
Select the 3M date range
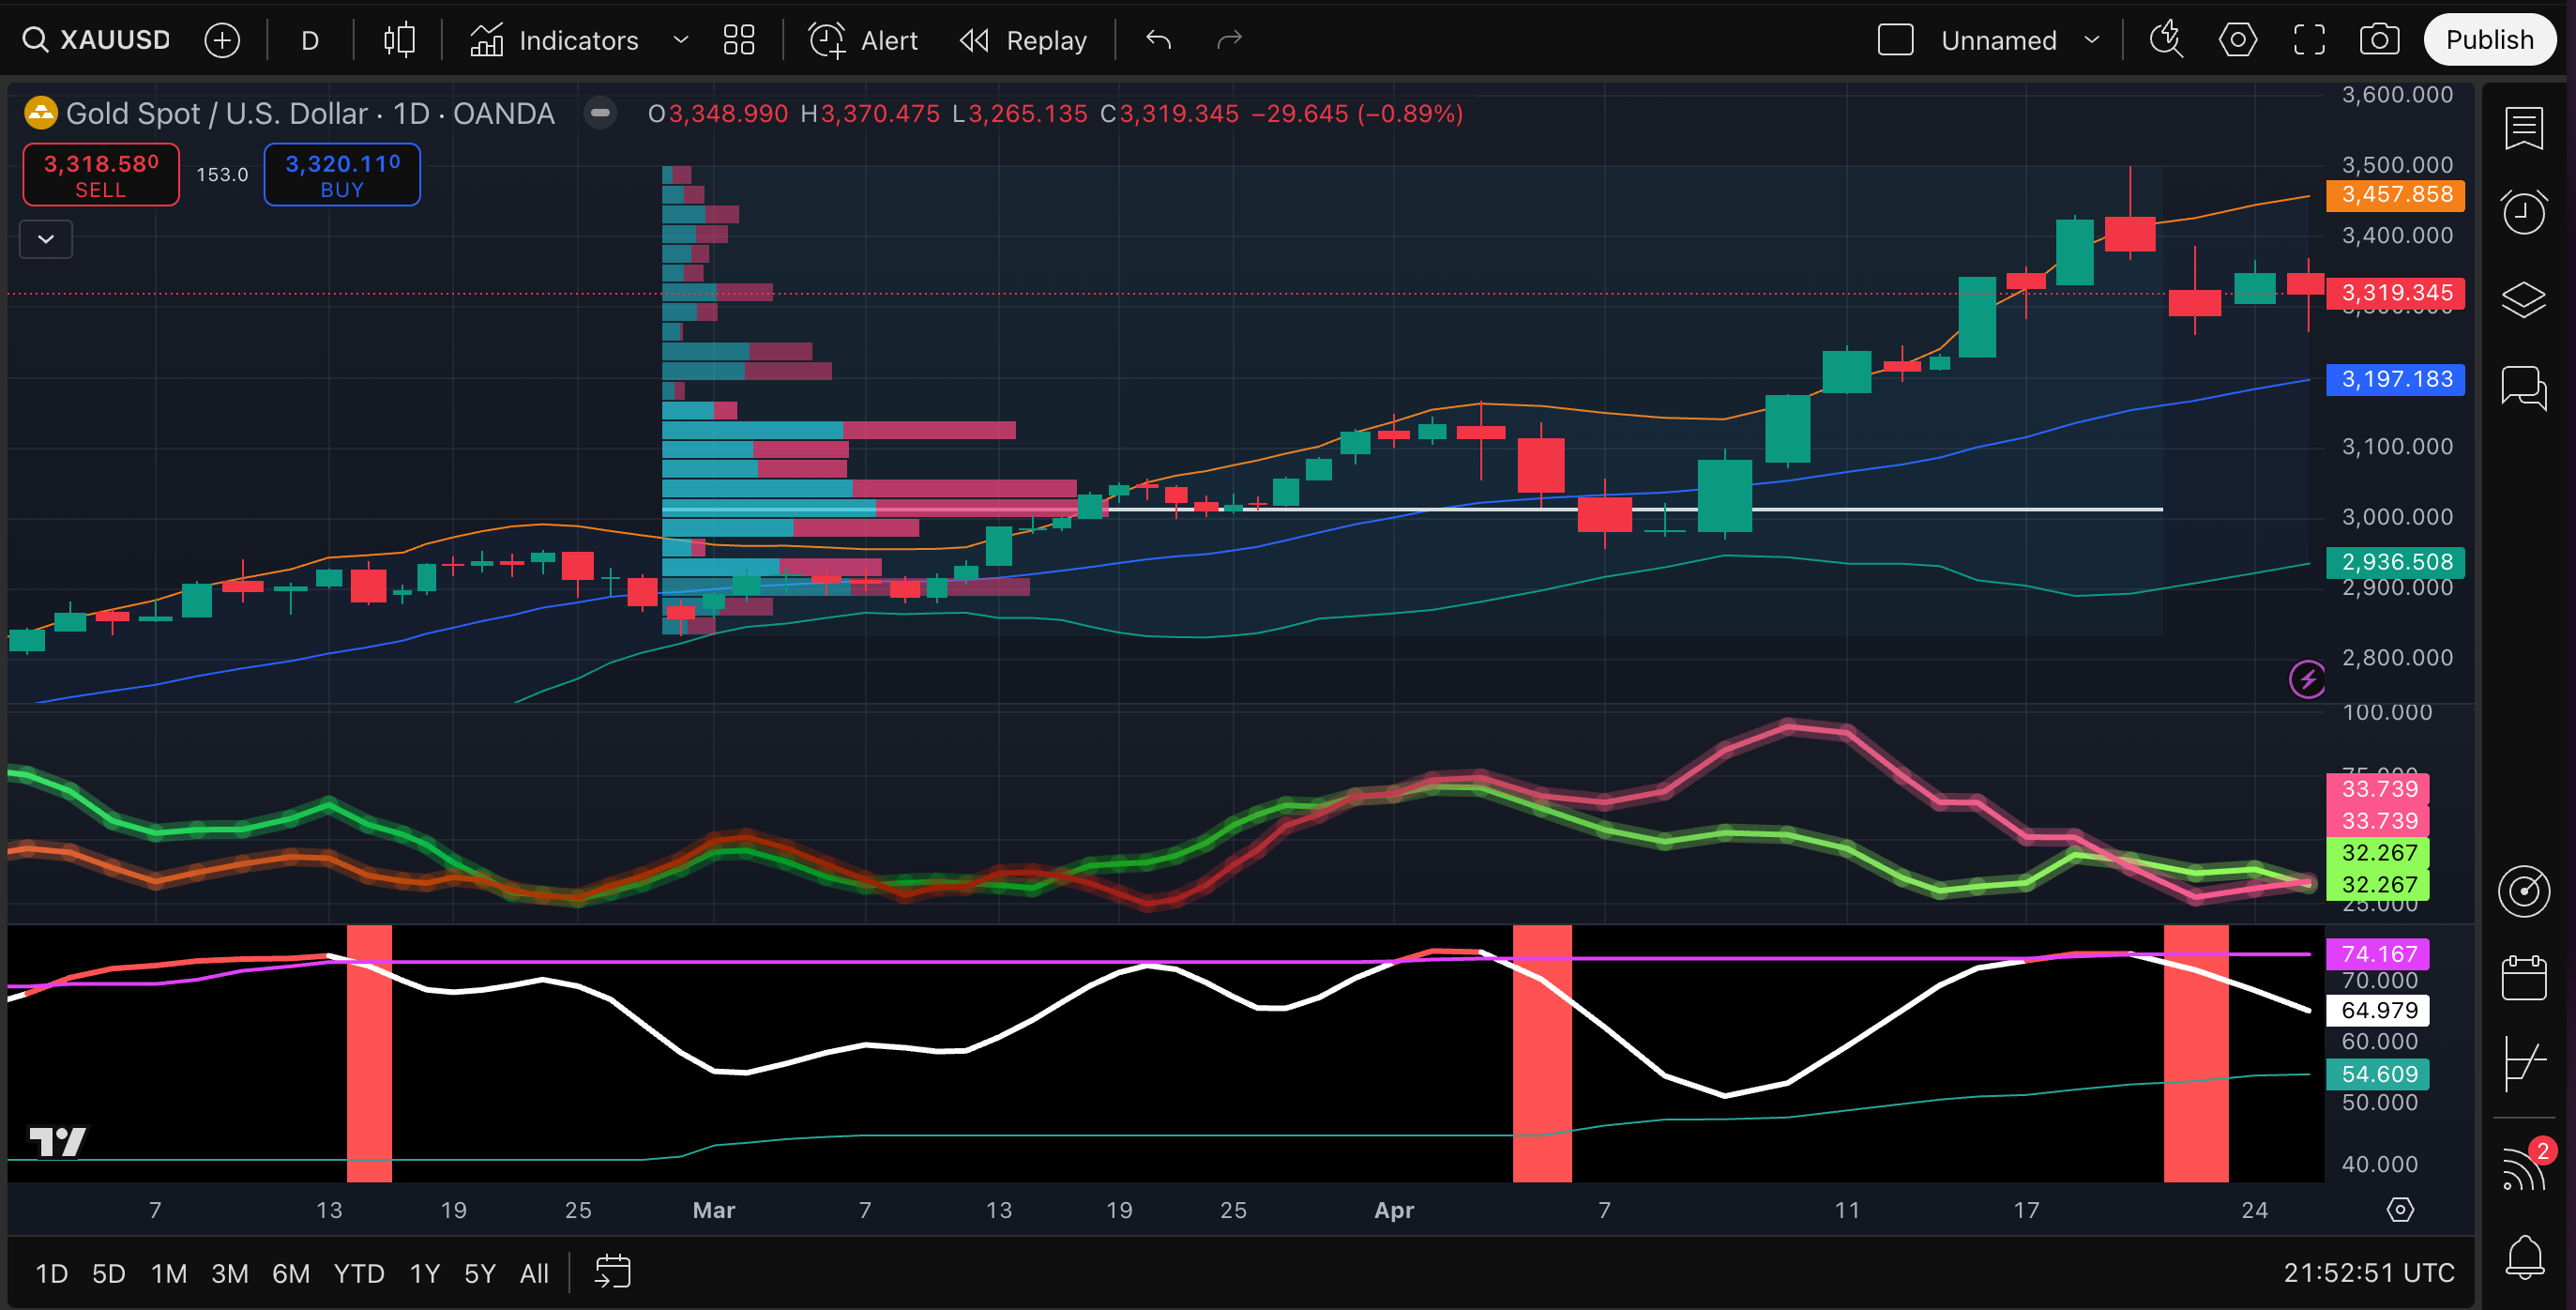(230, 1273)
